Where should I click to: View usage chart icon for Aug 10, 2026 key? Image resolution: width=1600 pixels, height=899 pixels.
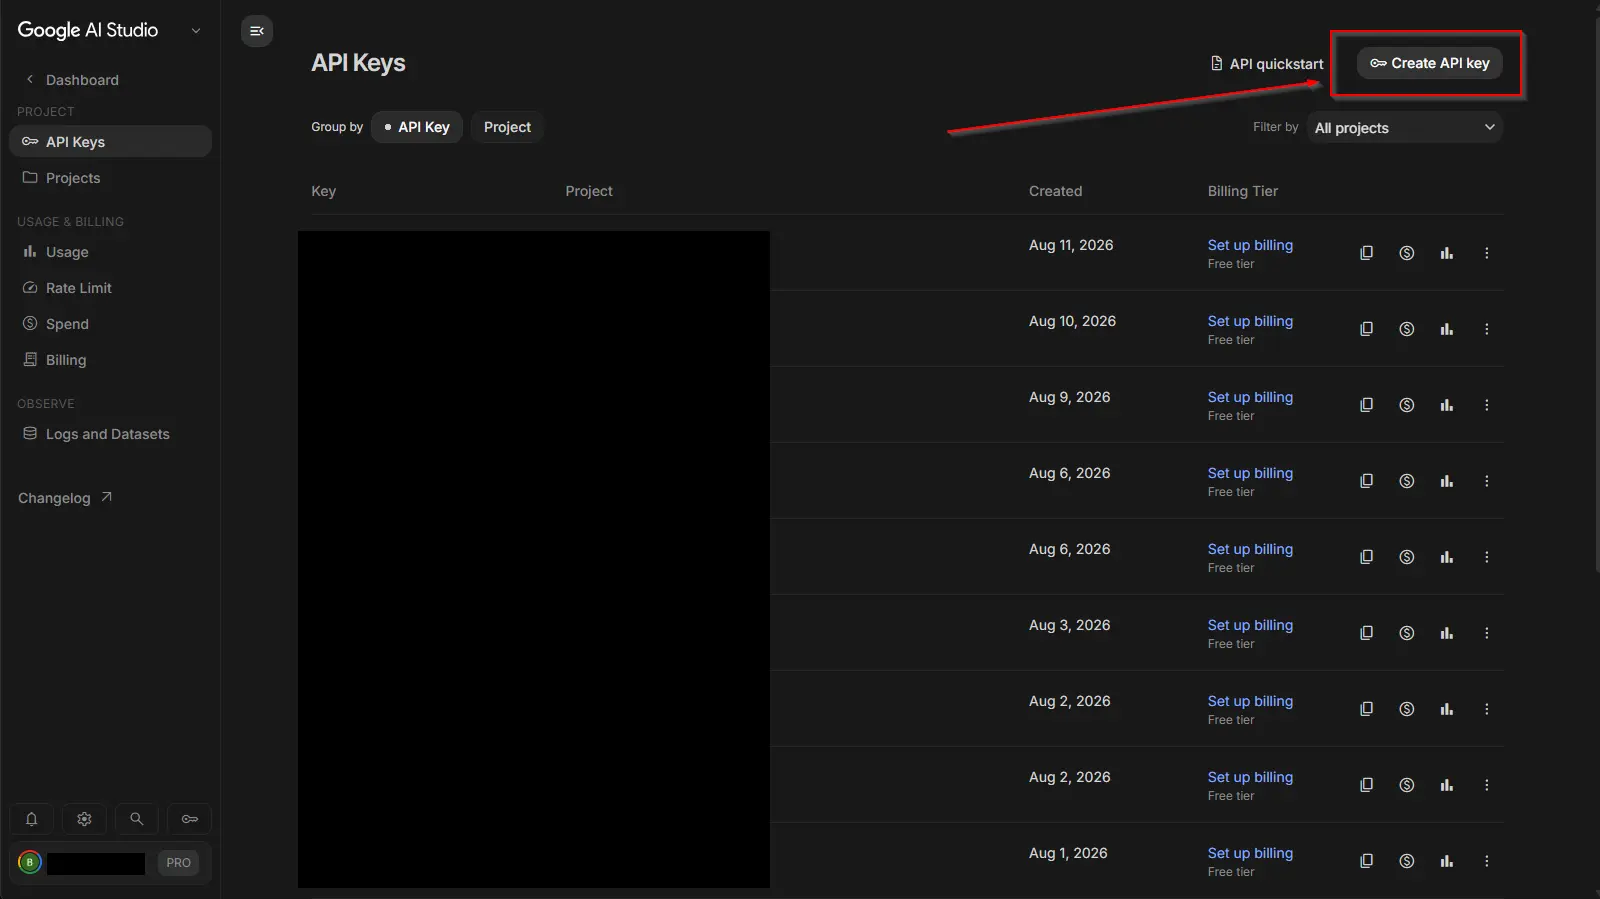tap(1446, 329)
